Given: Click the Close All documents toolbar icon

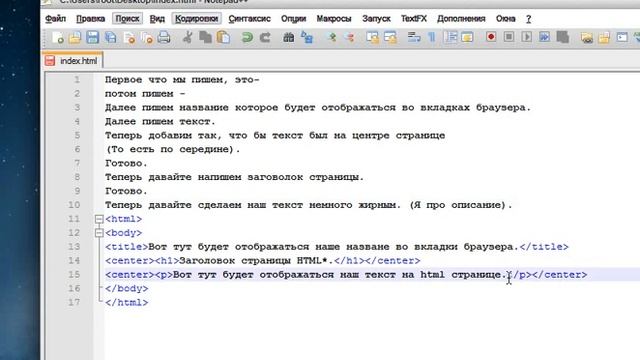Looking at the screenshot, I should (147, 38).
